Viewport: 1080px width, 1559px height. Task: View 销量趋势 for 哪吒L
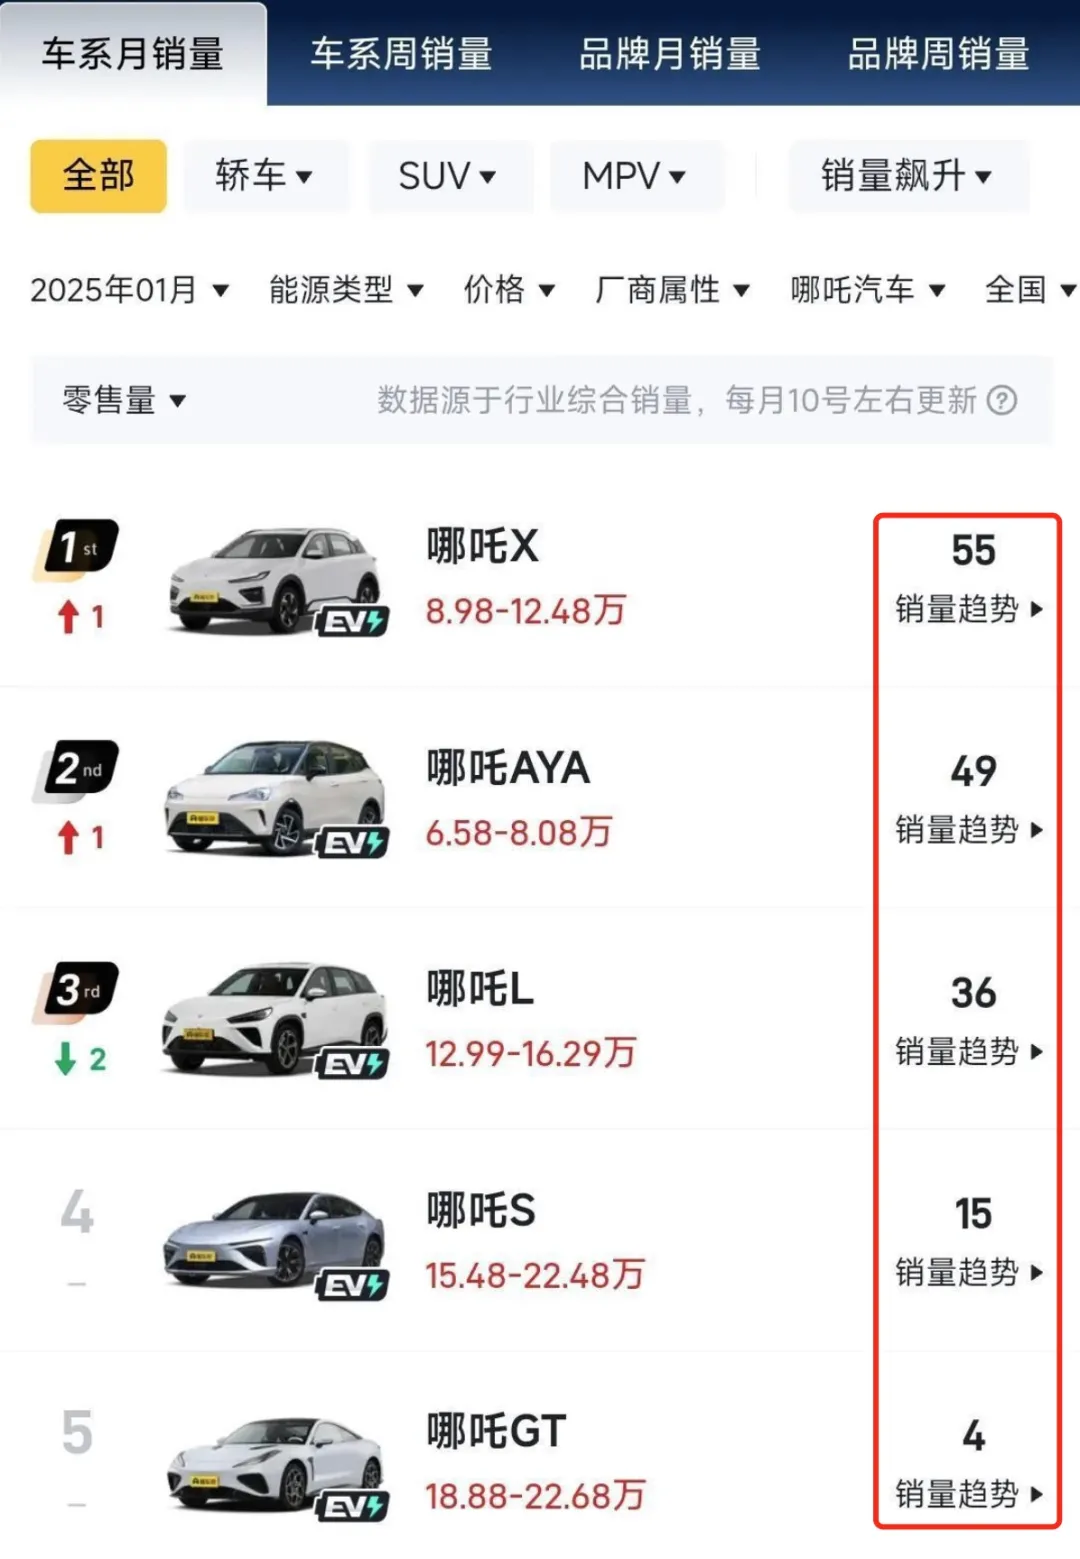pyautogui.click(x=967, y=1052)
